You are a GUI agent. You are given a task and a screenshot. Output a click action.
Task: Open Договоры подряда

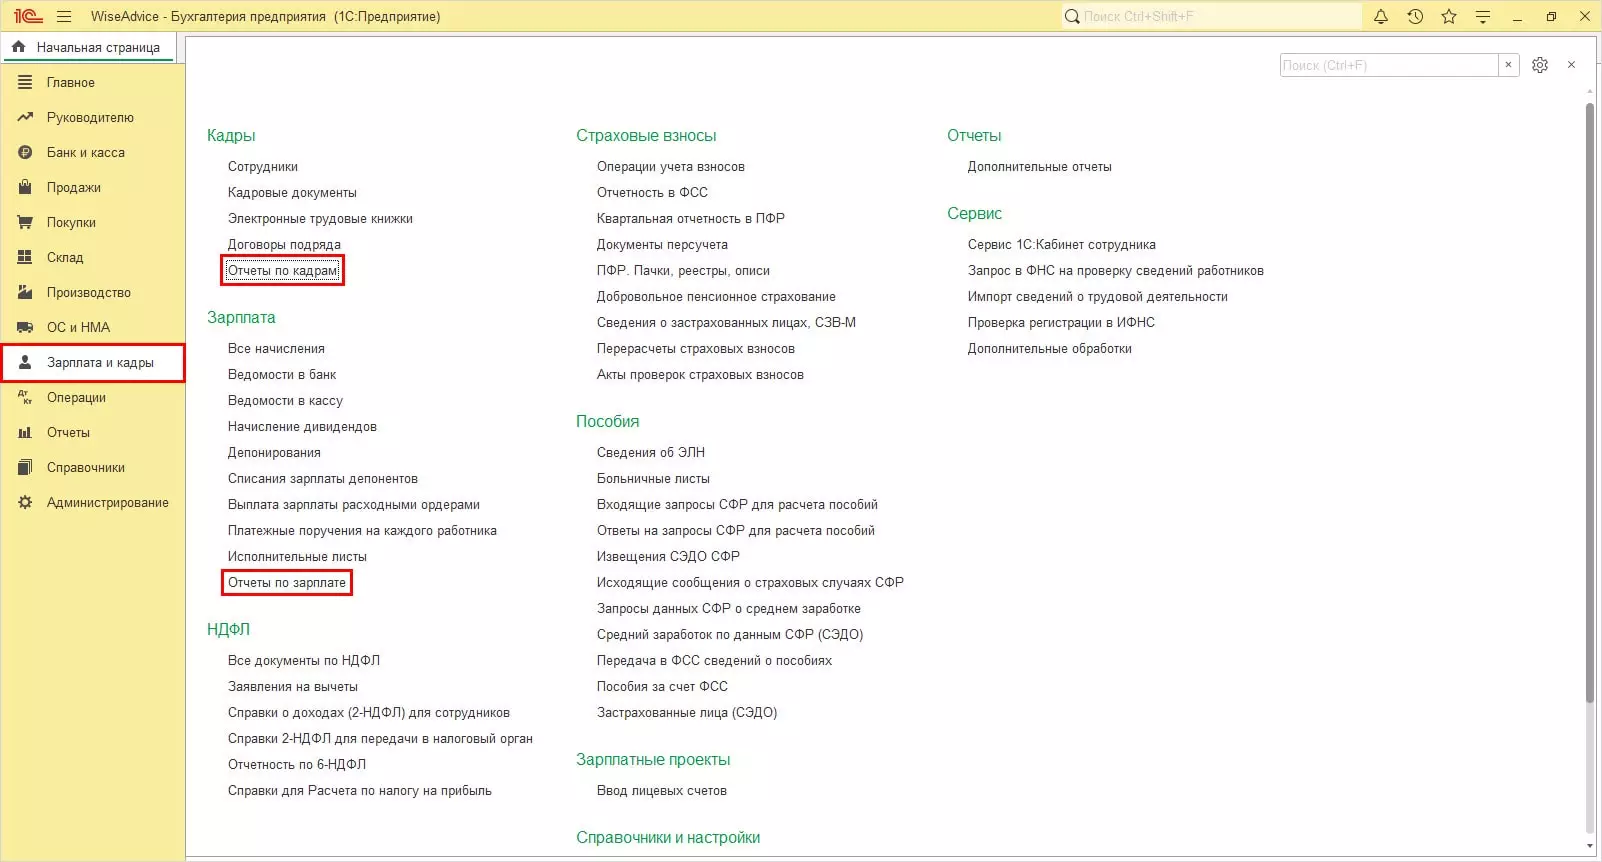tap(284, 244)
